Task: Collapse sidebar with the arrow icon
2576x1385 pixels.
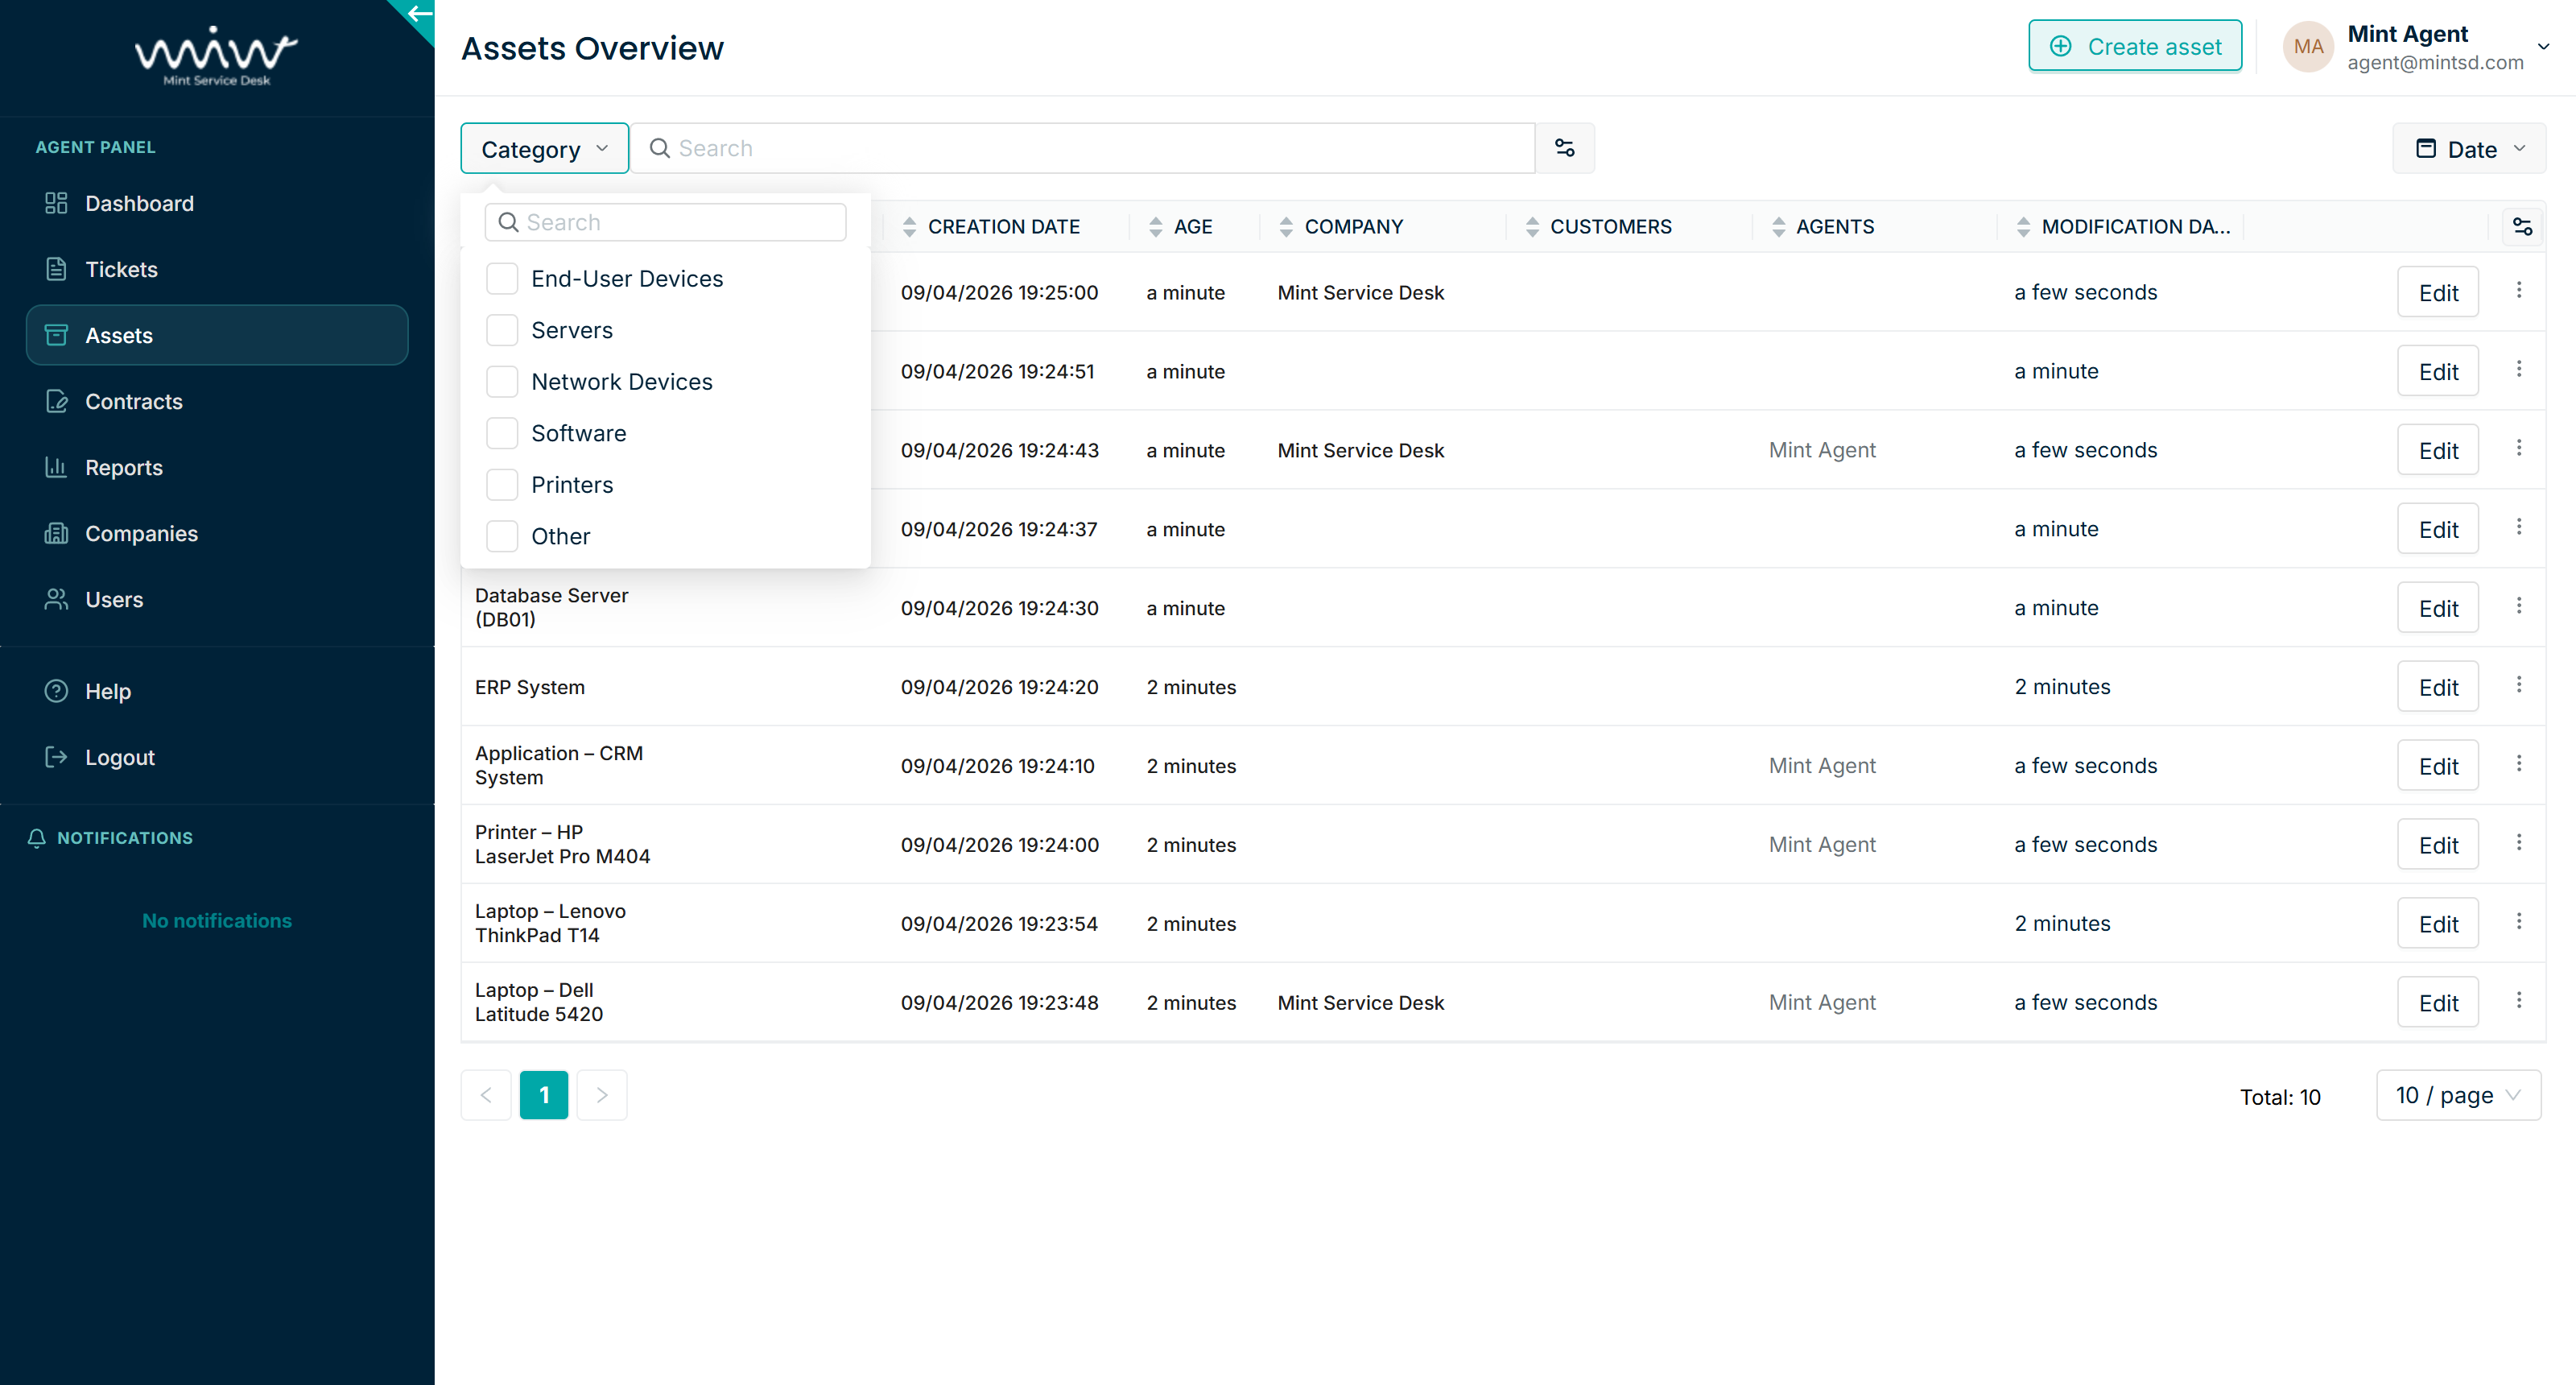Action: click(x=419, y=14)
